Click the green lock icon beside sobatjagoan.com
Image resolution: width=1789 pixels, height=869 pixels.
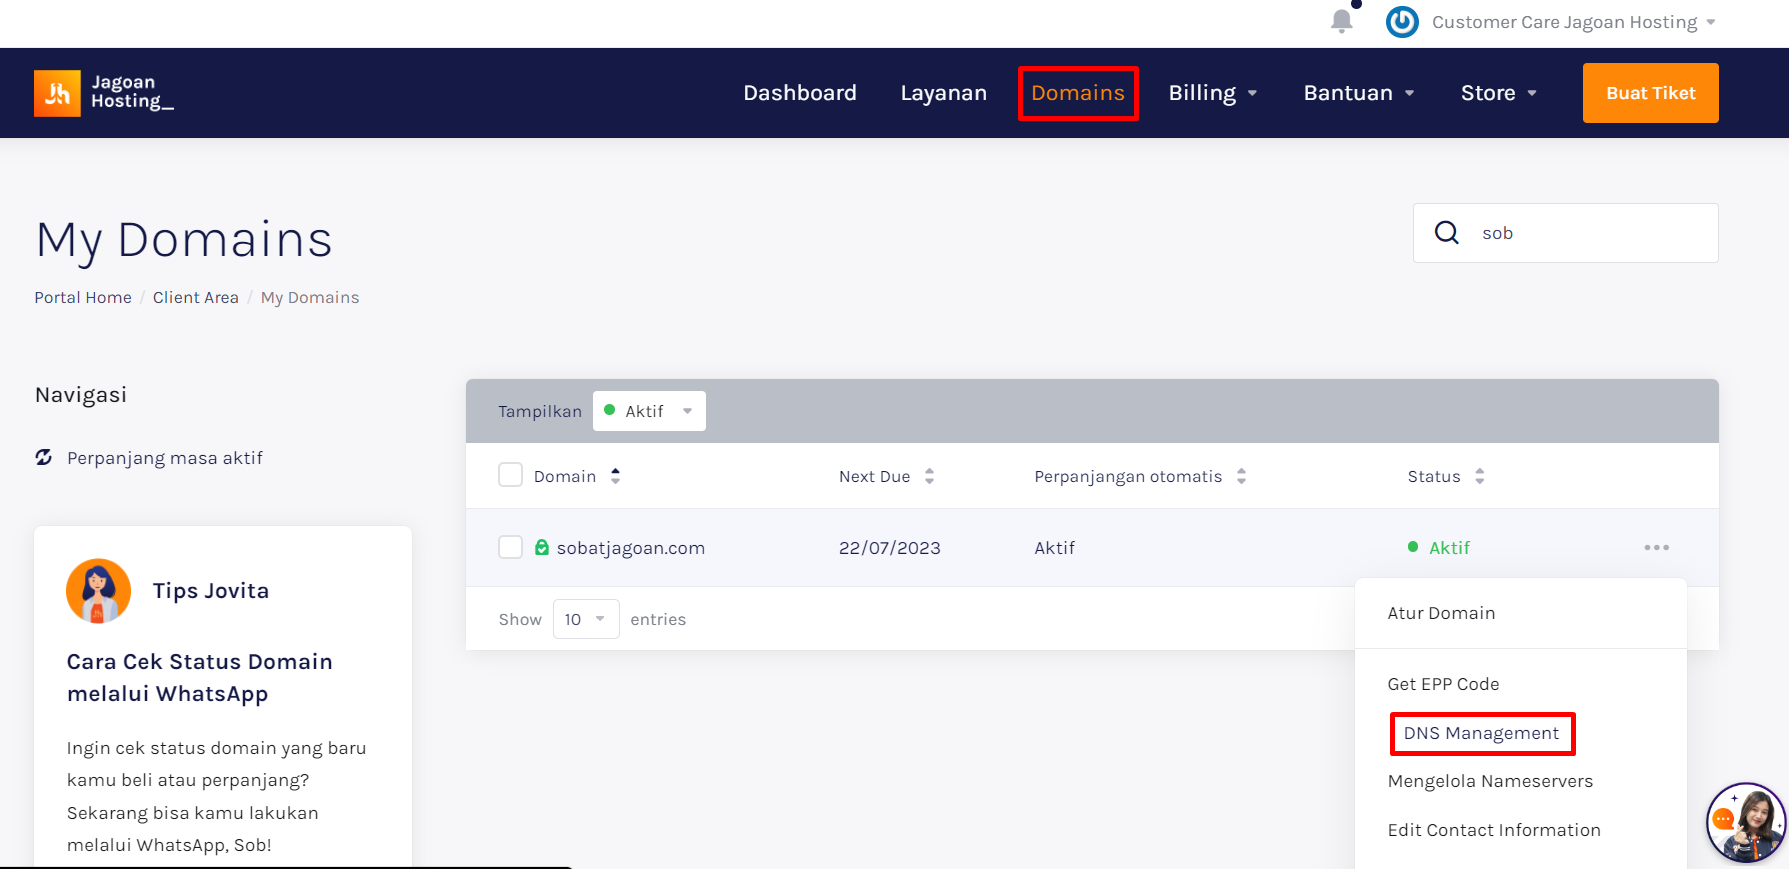(542, 547)
